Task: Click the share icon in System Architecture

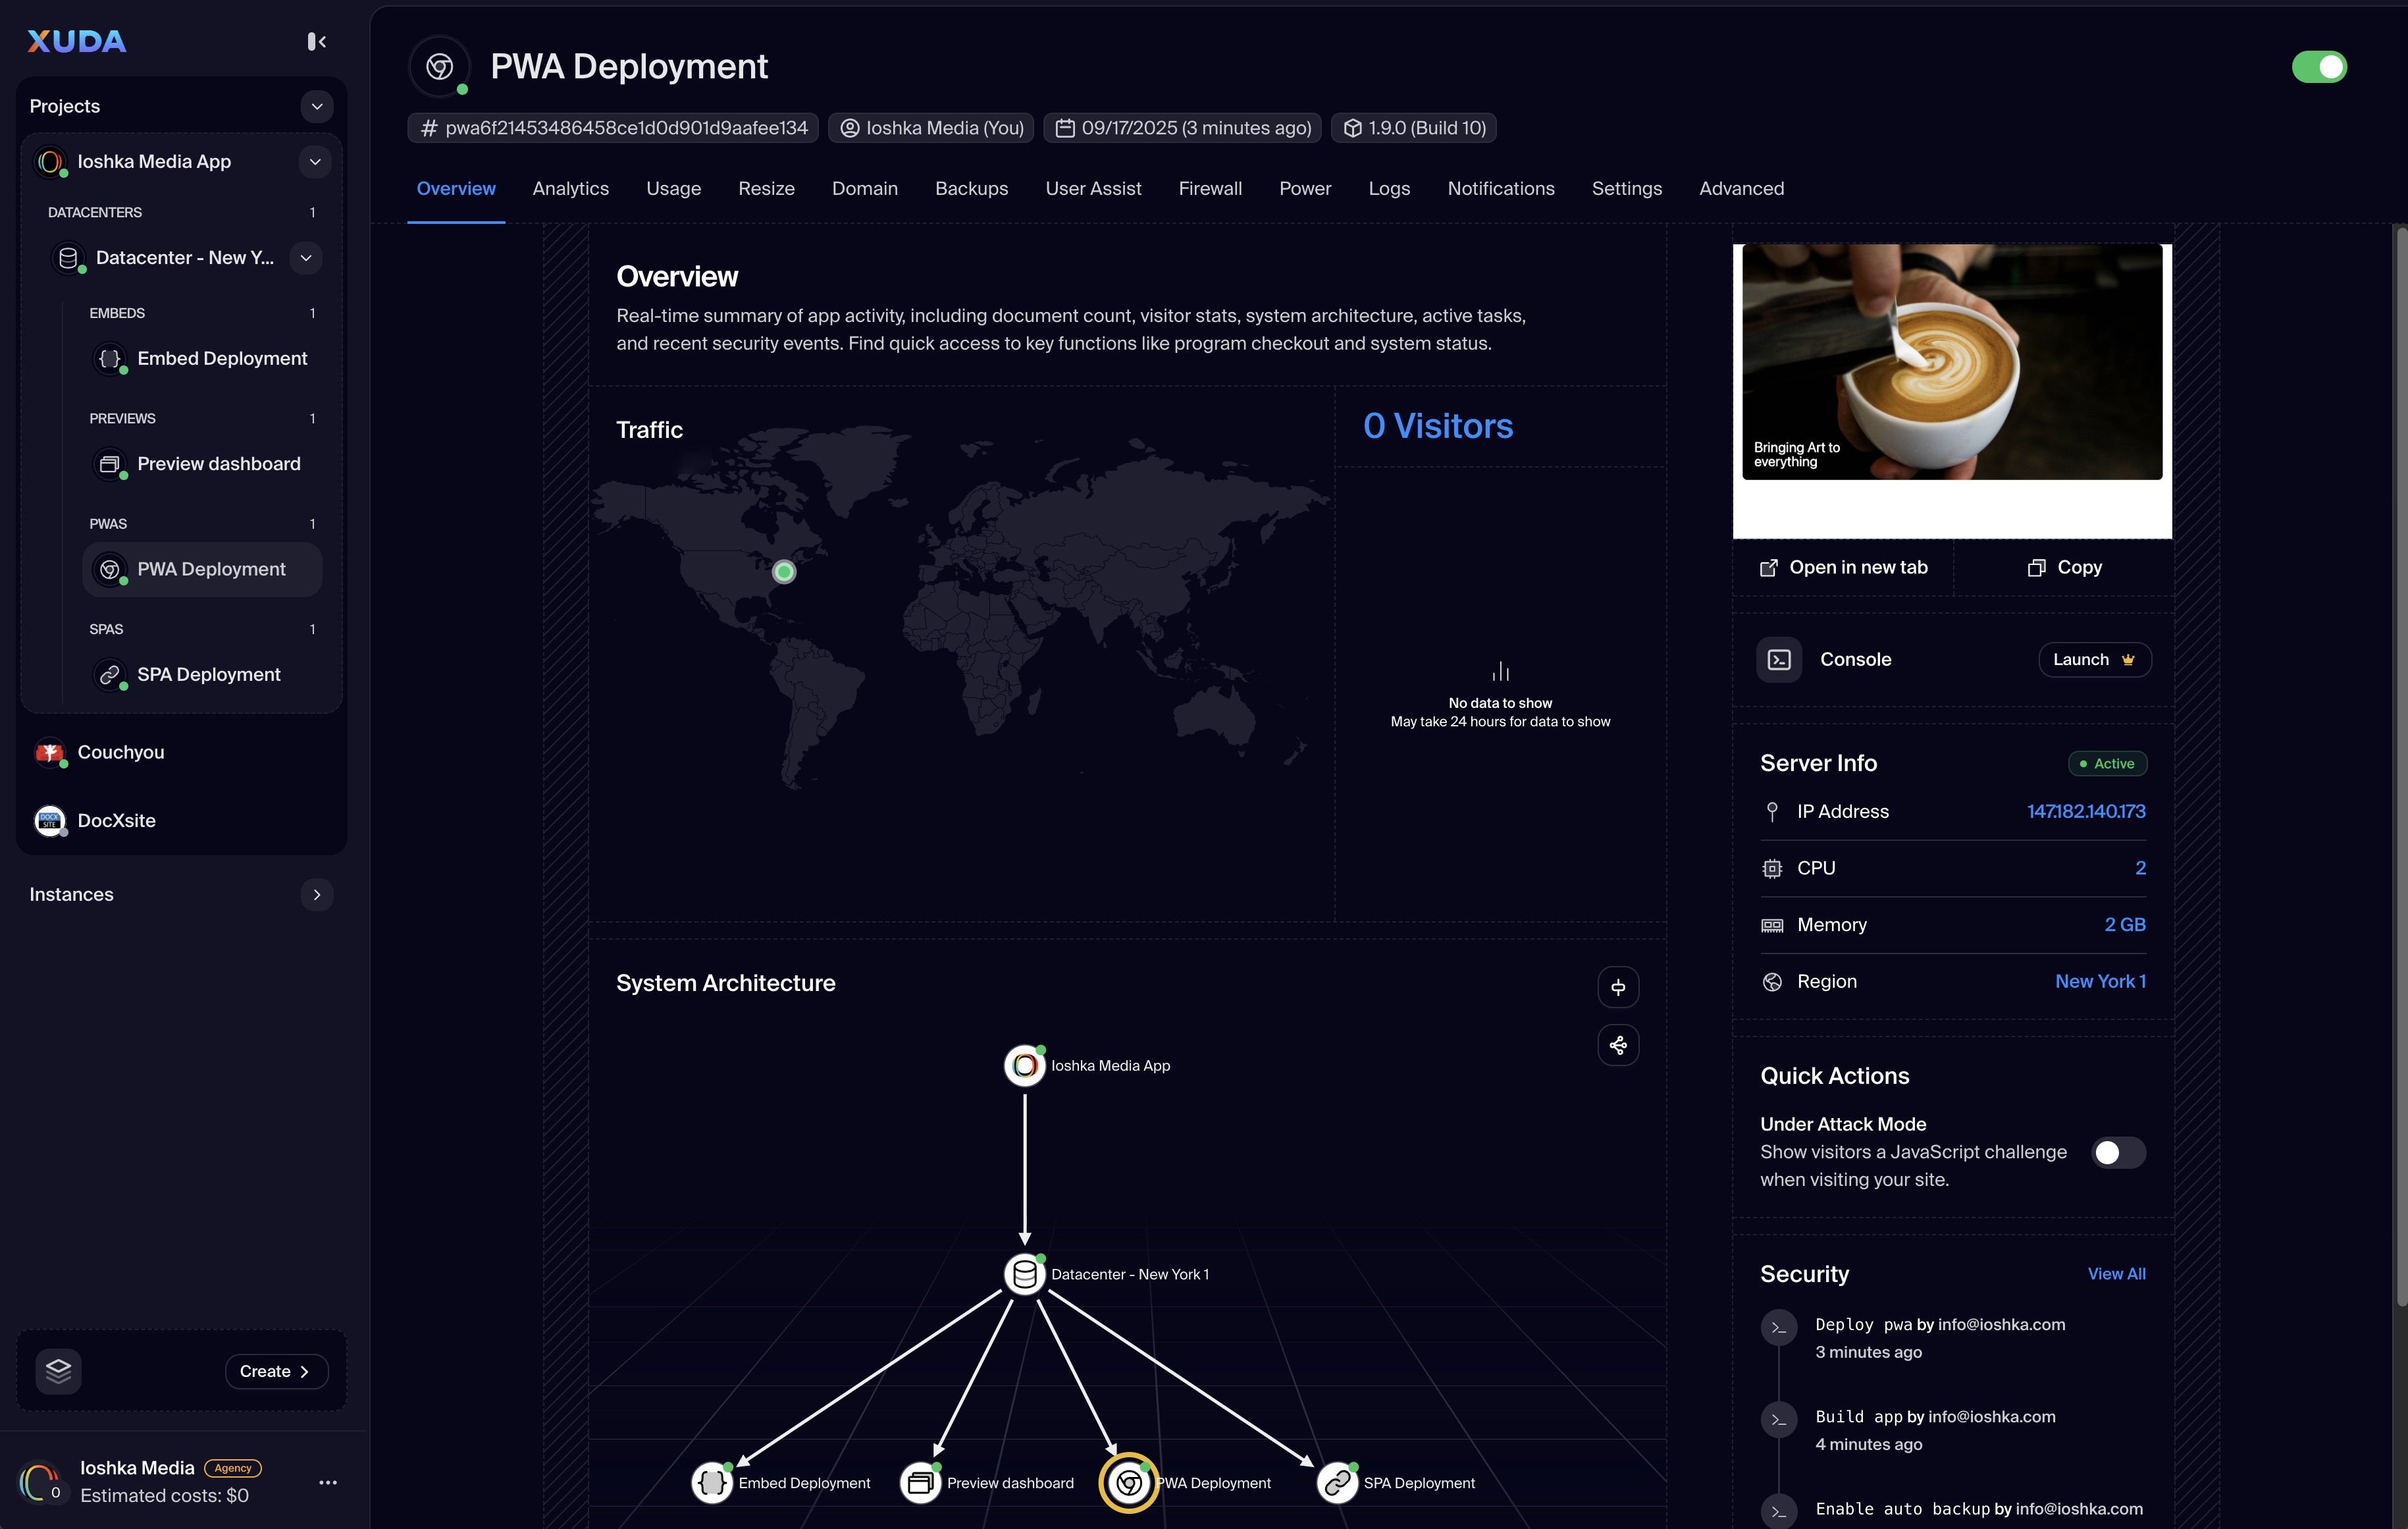Action: coord(1617,1046)
